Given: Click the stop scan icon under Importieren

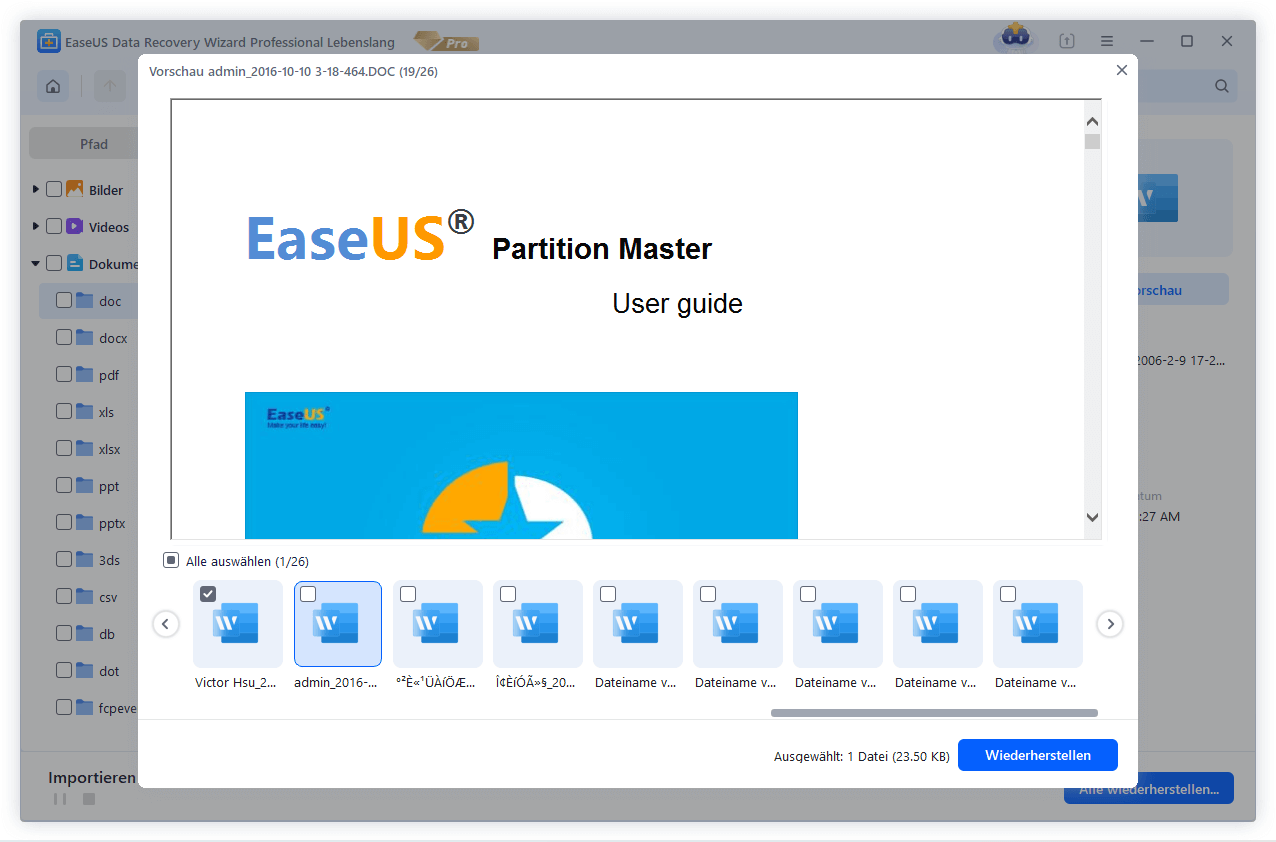Looking at the screenshot, I should point(89,799).
